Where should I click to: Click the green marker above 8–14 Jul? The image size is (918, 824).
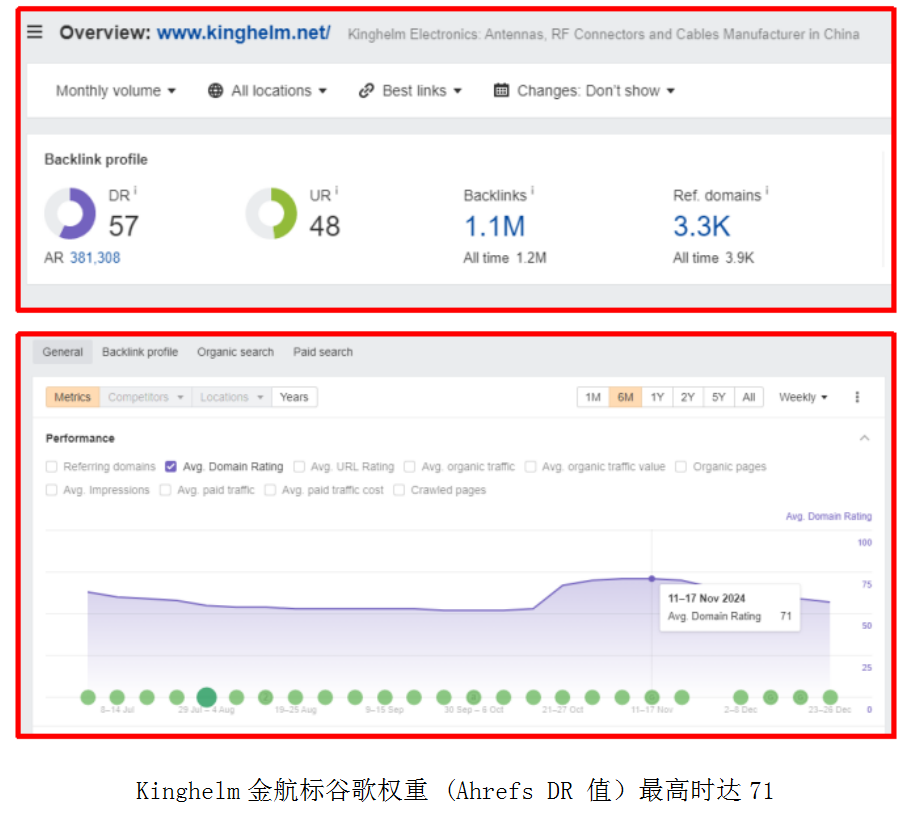click(x=117, y=697)
